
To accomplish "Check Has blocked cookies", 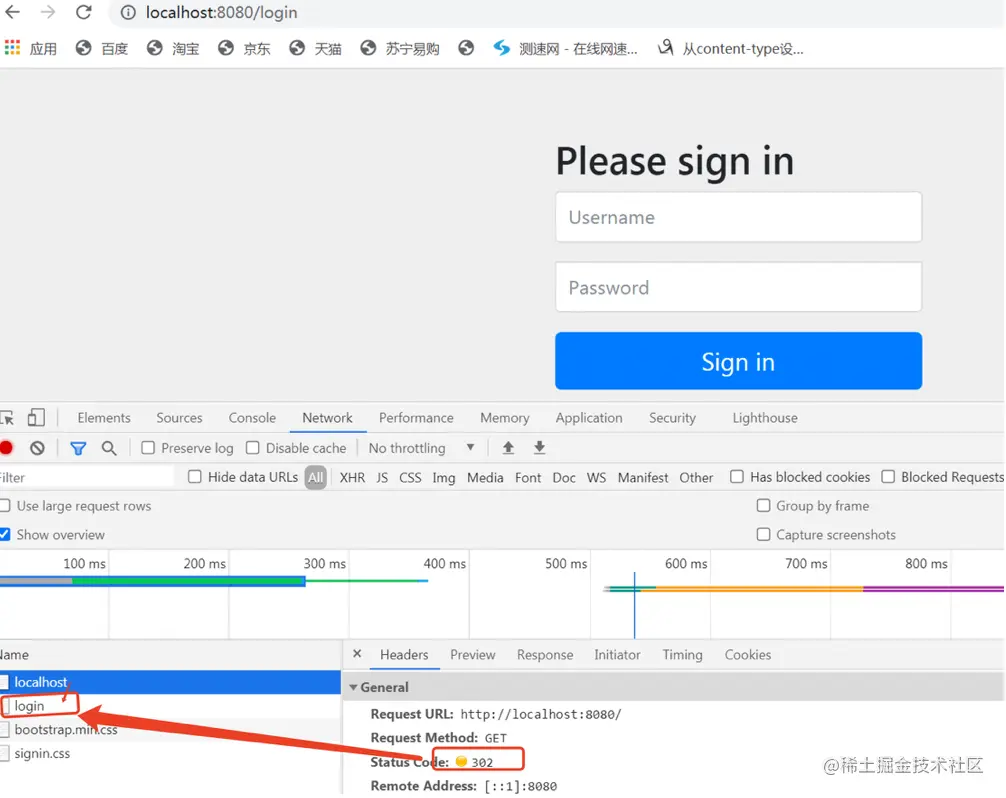I will [x=737, y=477].
